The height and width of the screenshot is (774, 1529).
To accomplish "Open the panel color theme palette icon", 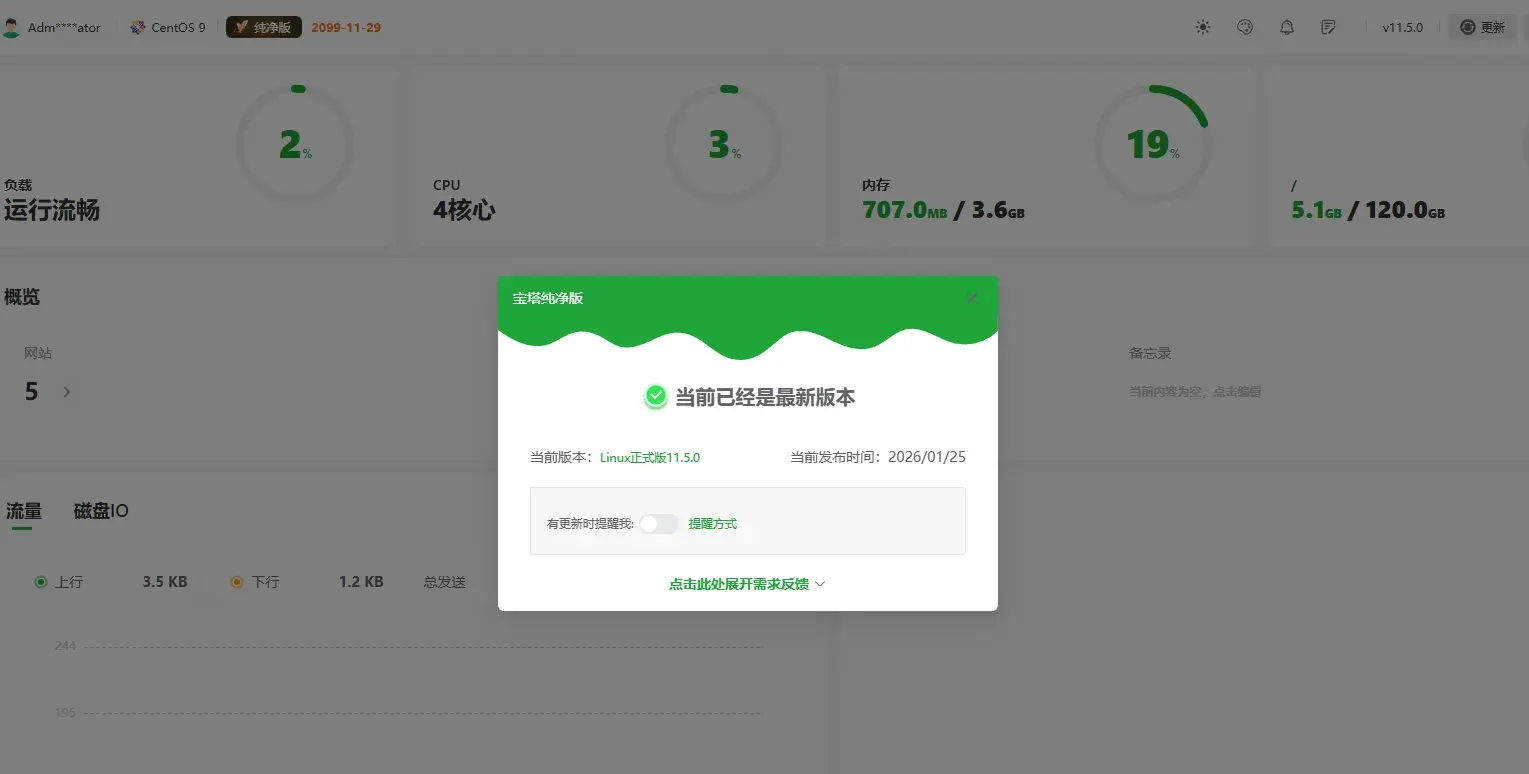I will tap(1245, 27).
